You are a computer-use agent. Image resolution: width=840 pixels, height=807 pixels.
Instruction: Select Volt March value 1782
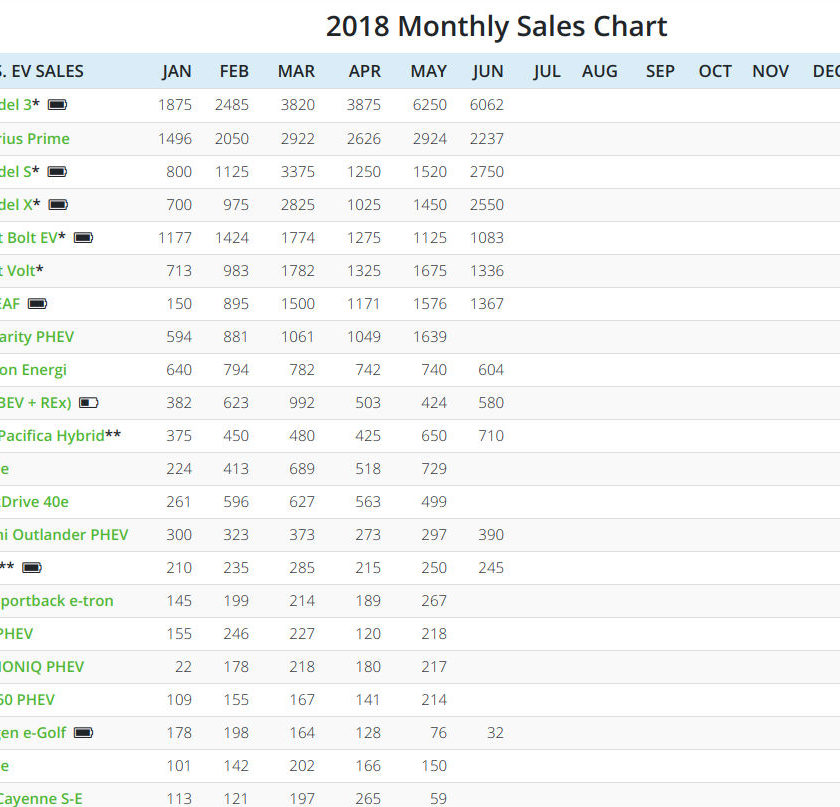pyautogui.click(x=298, y=271)
